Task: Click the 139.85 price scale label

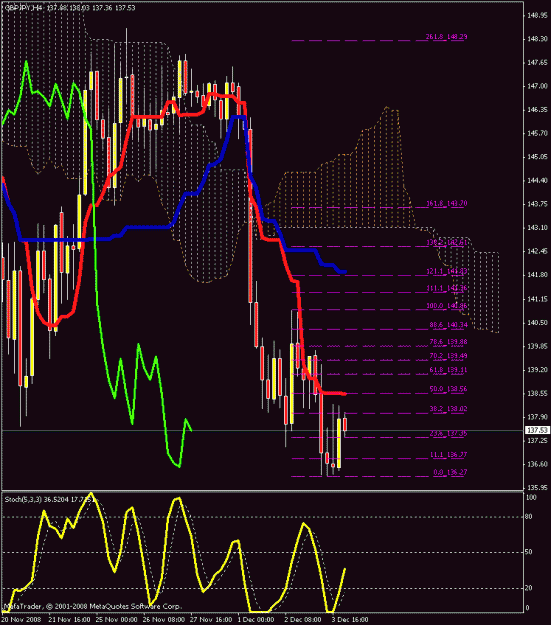Action: pyautogui.click(x=537, y=346)
